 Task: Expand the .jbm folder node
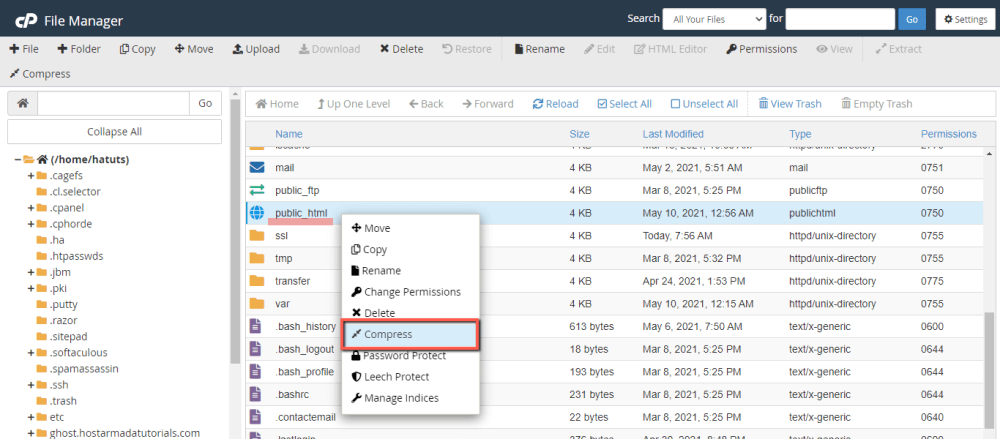tap(31, 272)
